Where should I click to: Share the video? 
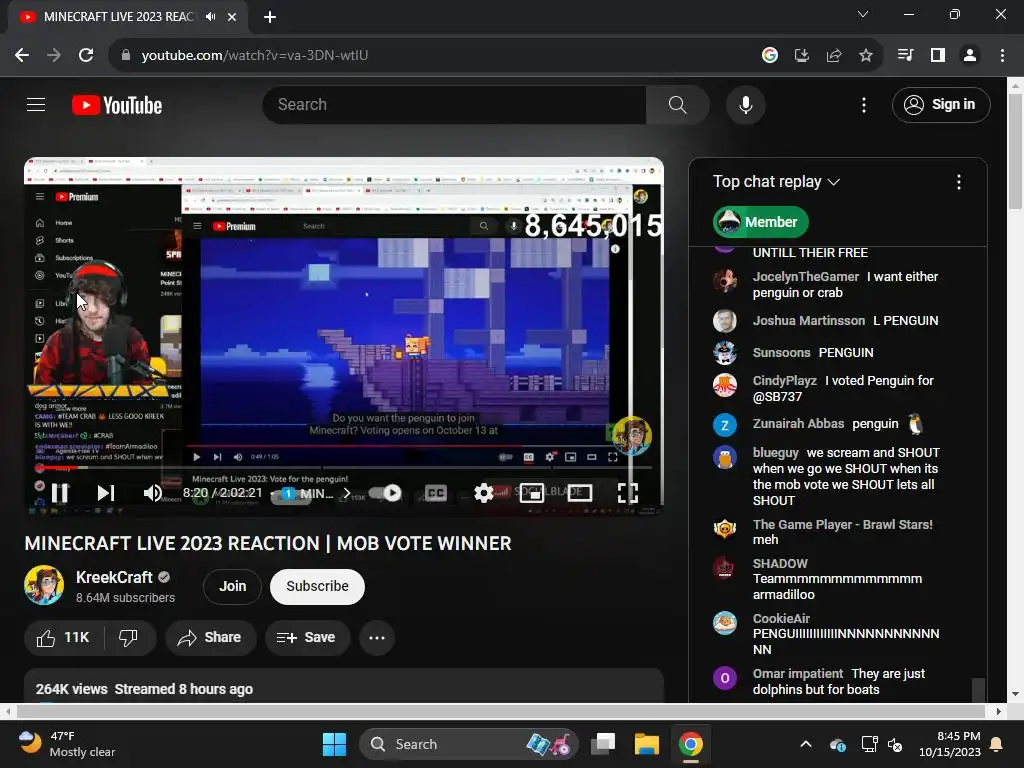[210, 637]
